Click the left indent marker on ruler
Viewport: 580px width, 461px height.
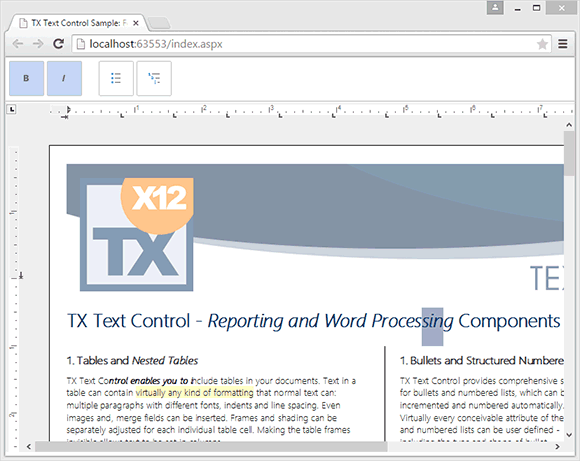(x=64, y=117)
